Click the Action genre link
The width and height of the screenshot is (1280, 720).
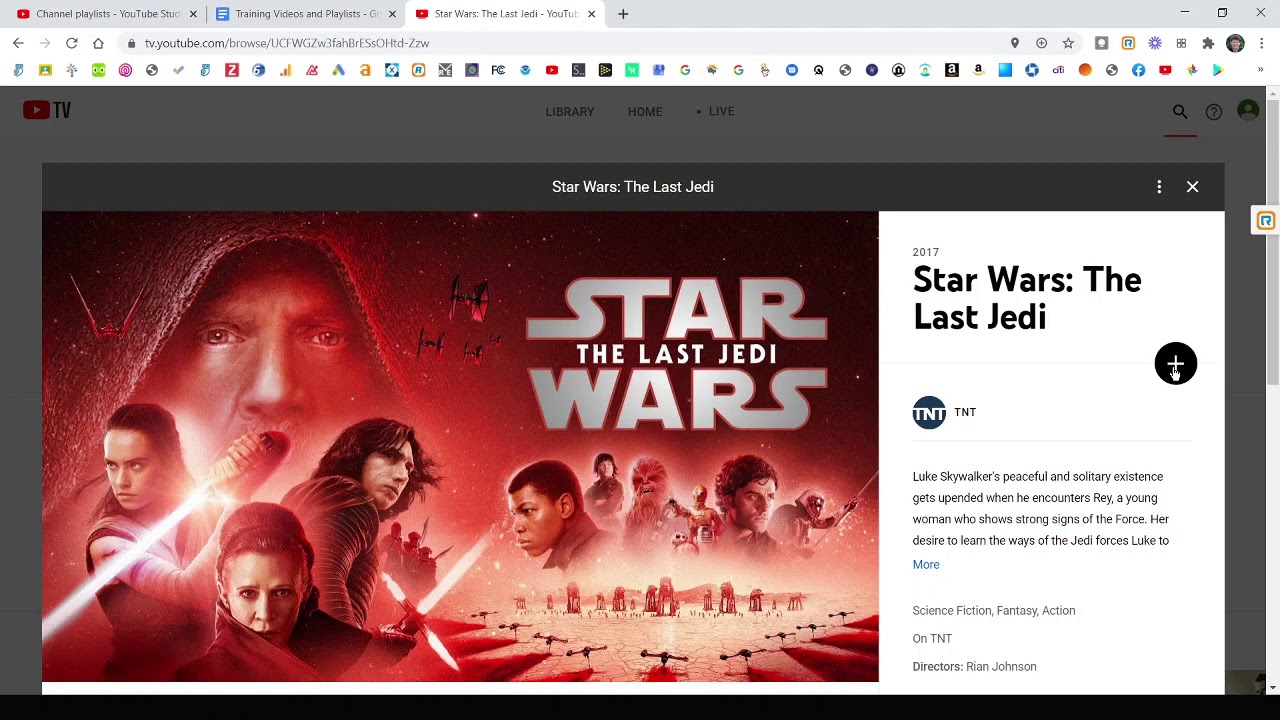[1059, 611]
